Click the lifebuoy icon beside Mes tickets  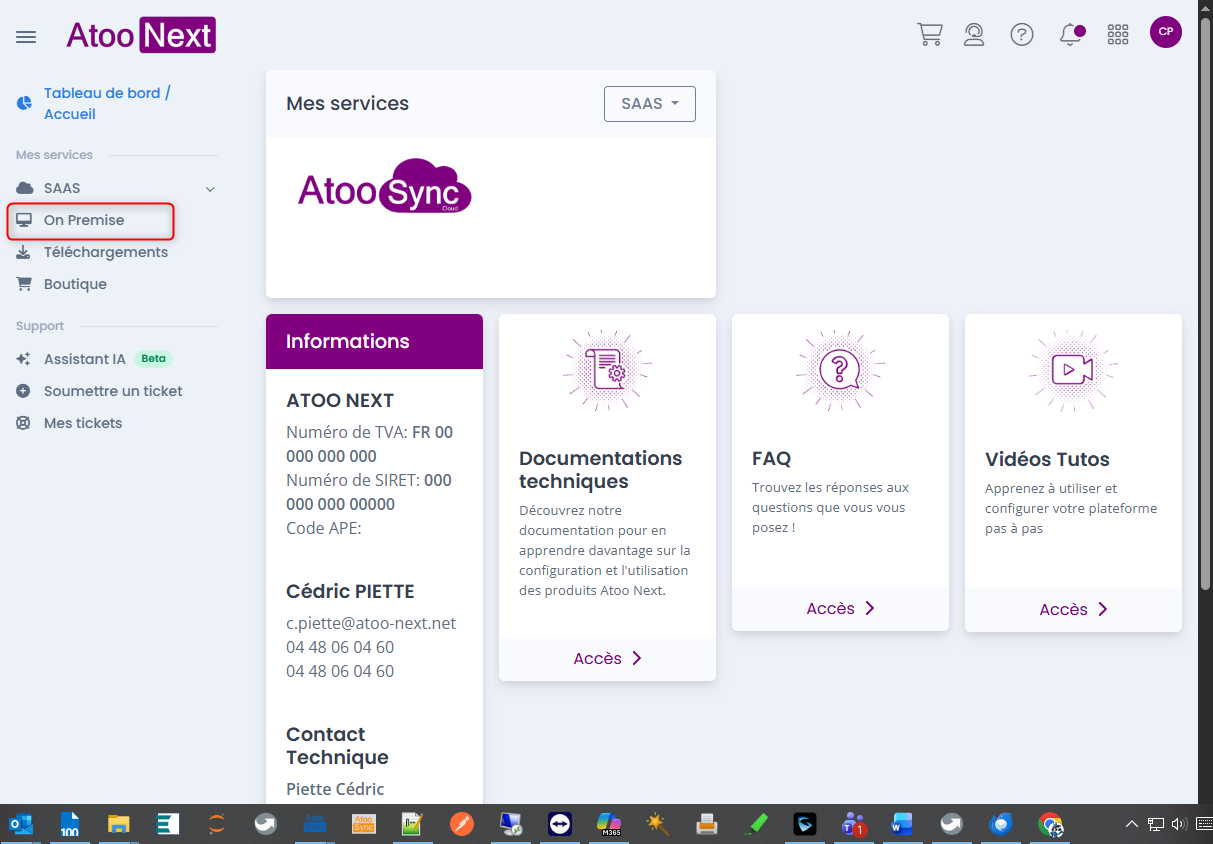[x=24, y=423]
